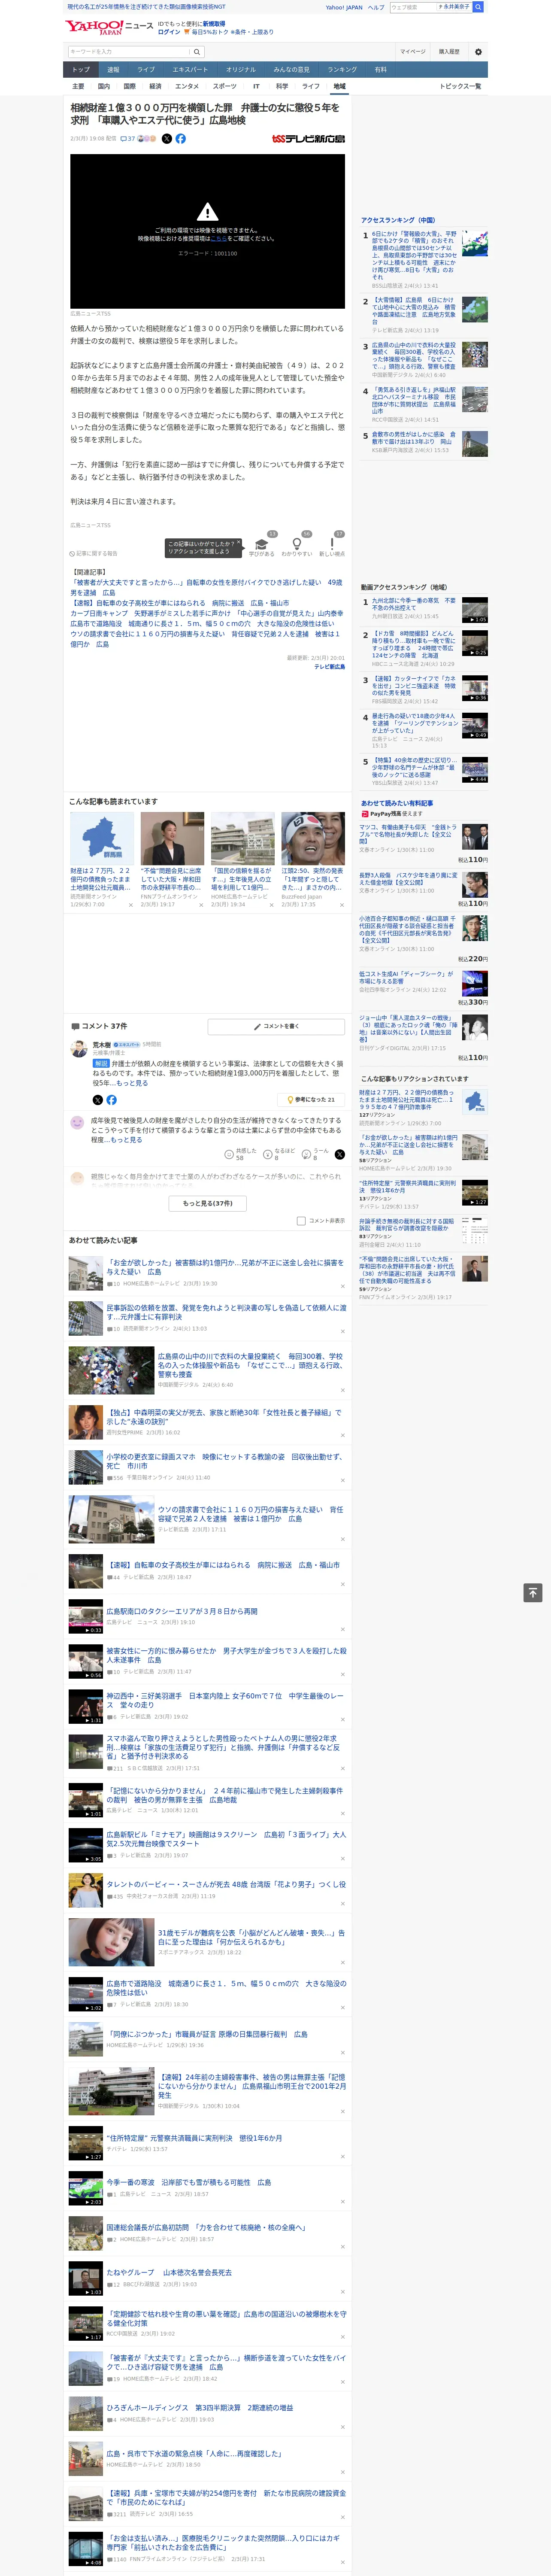Click the コメントを書く button

[277, 1026]
